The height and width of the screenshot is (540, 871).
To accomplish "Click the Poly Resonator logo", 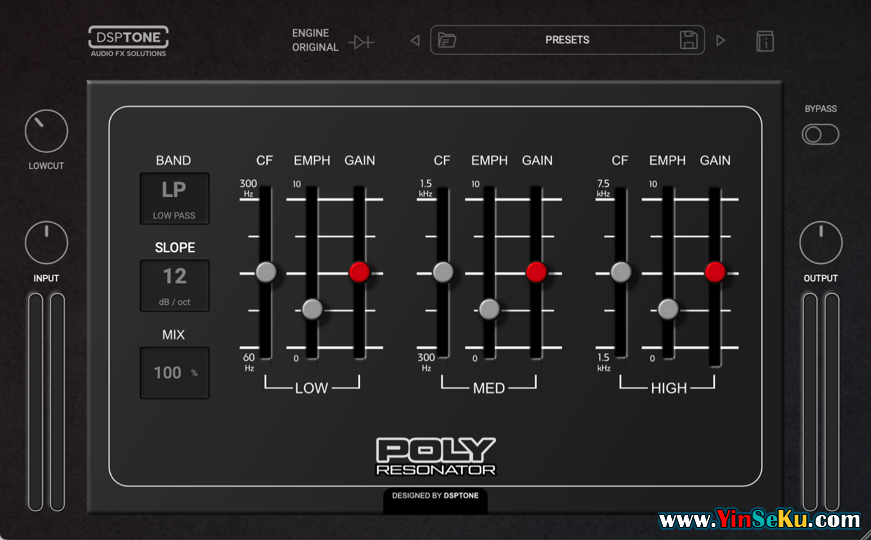I will click(x=435, y=456).
